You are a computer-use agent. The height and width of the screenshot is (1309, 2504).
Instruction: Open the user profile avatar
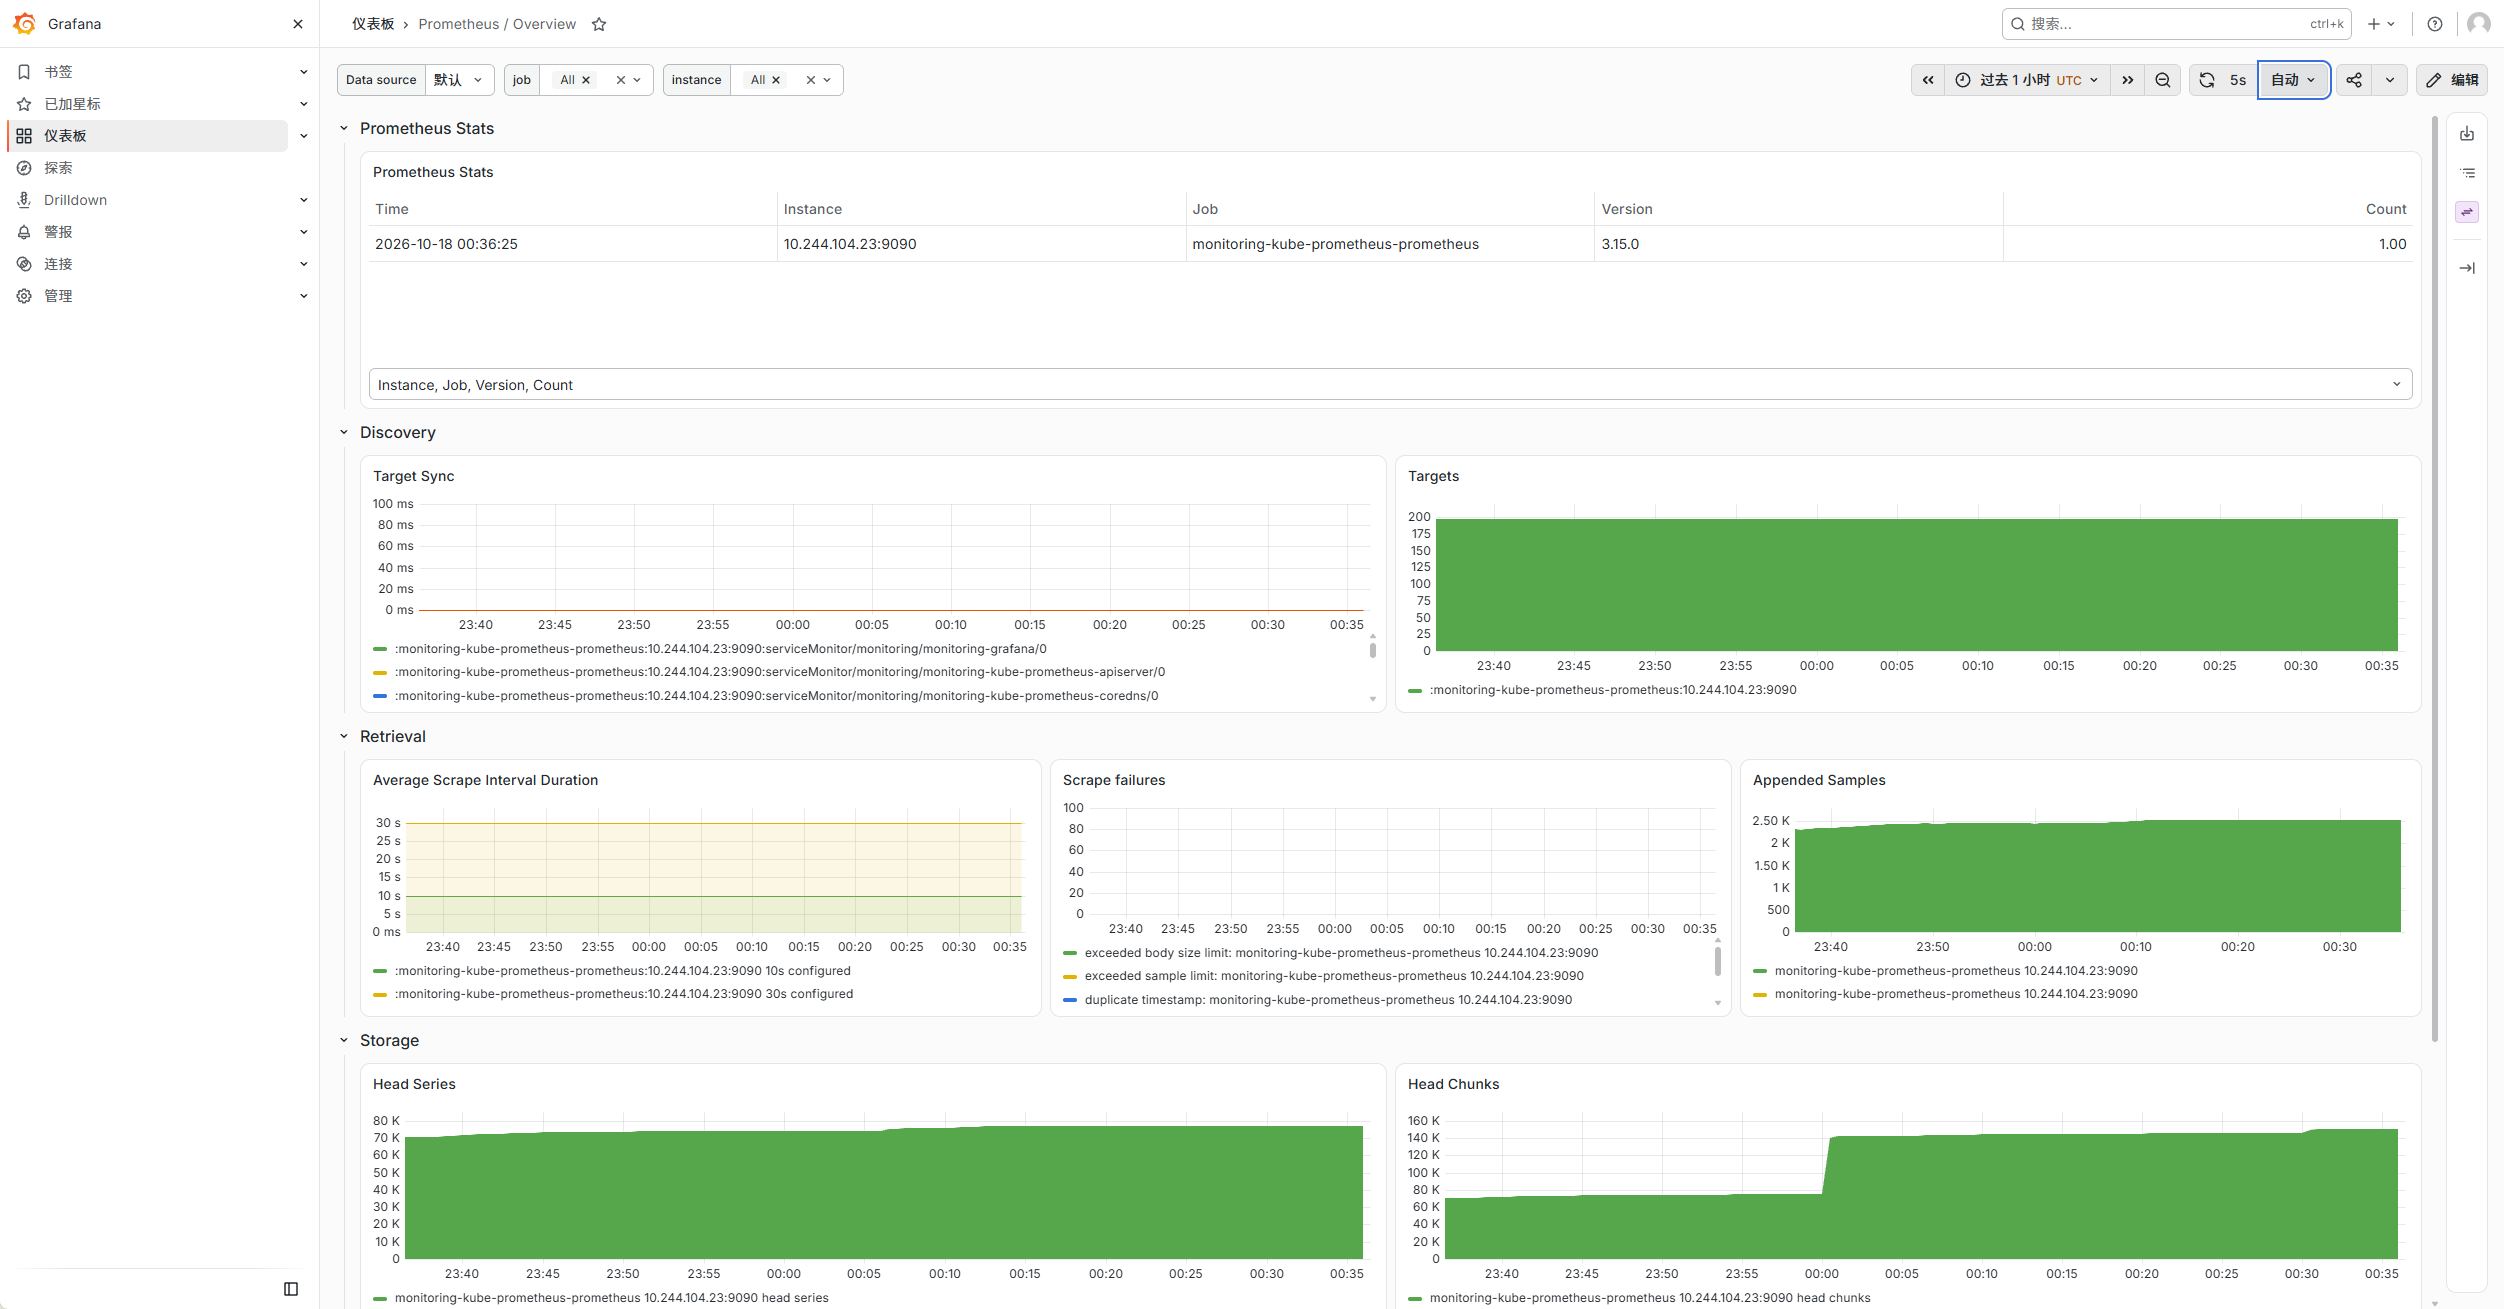pos(2478,24)
